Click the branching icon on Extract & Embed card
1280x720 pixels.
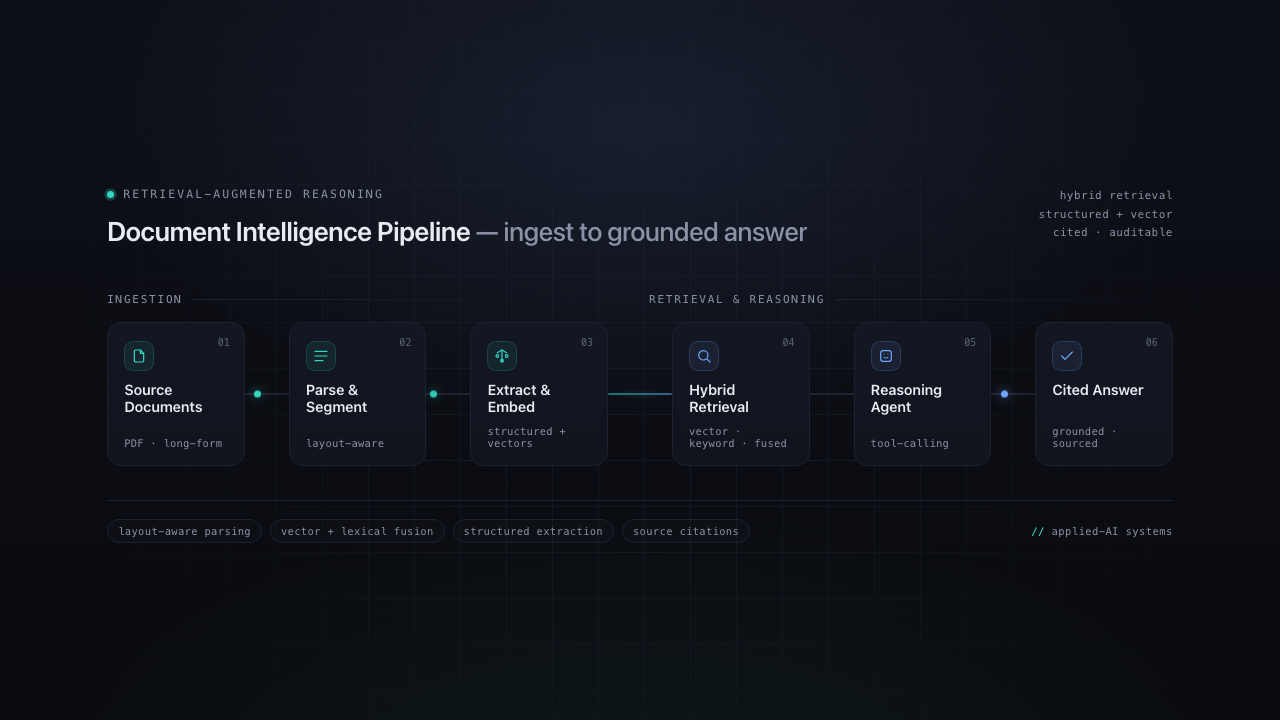502,356
